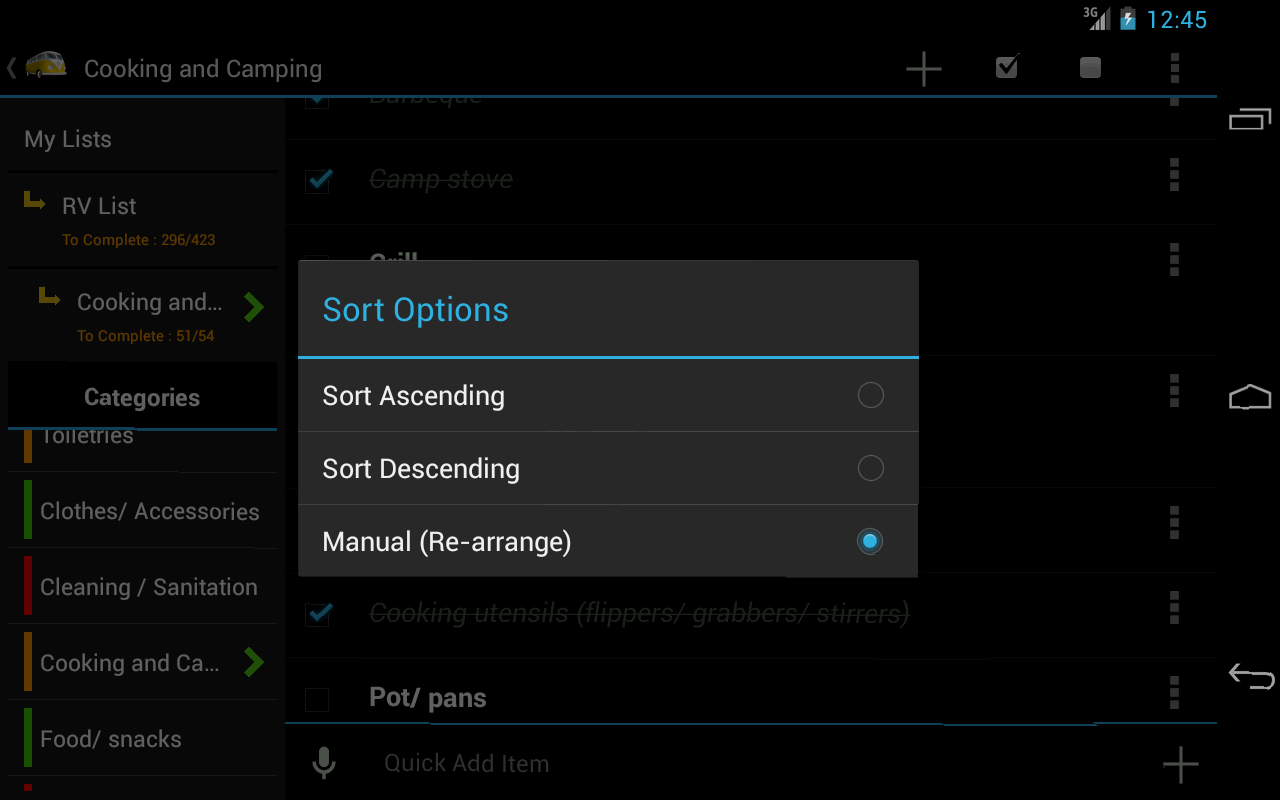Tap the check all items icon
This screenshot has width=1280, height=800.
1007,67
